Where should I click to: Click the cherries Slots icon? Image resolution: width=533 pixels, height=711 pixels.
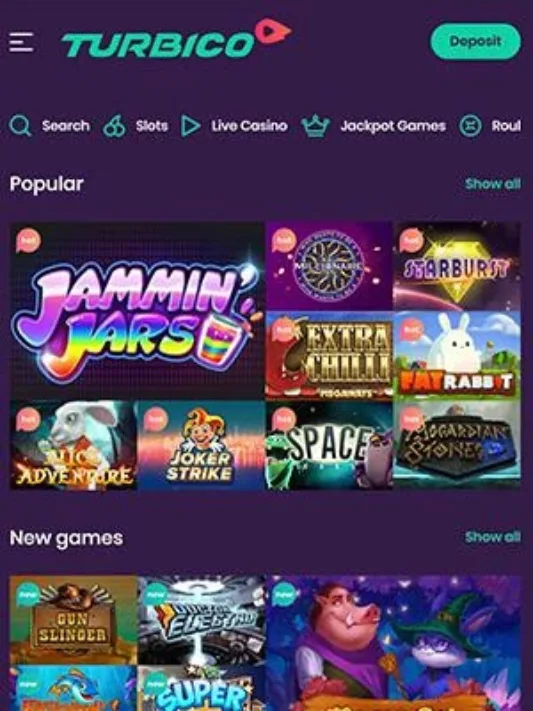pos(114,126)
